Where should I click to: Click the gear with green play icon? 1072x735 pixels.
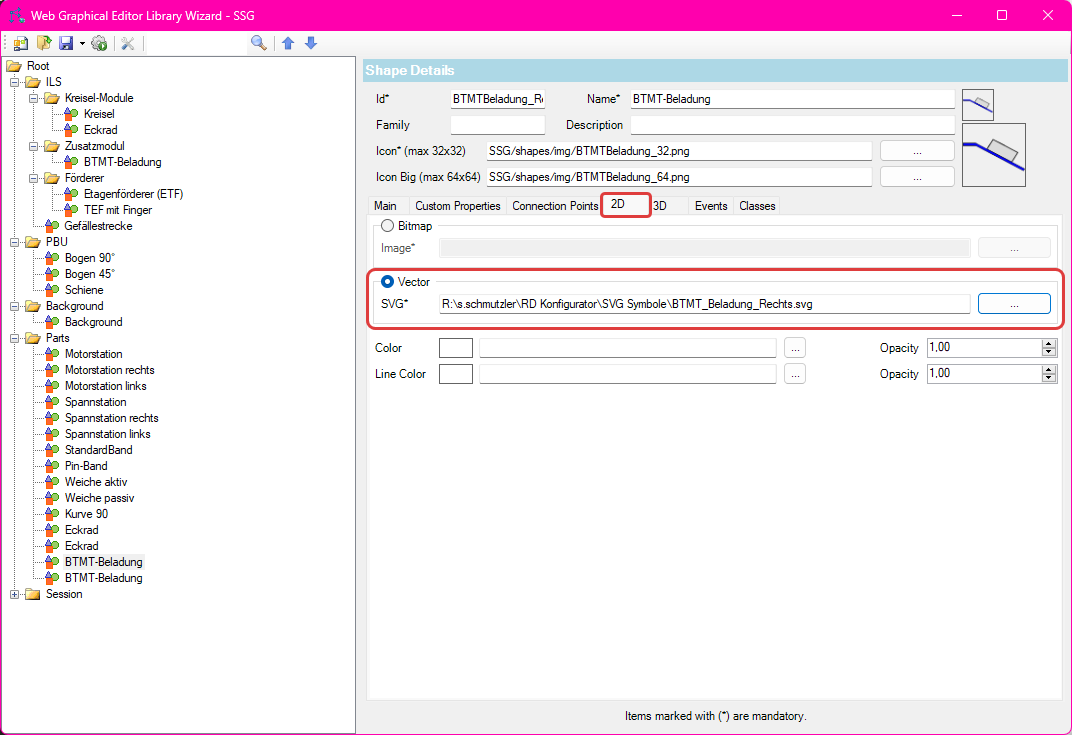tap(100, 43)
